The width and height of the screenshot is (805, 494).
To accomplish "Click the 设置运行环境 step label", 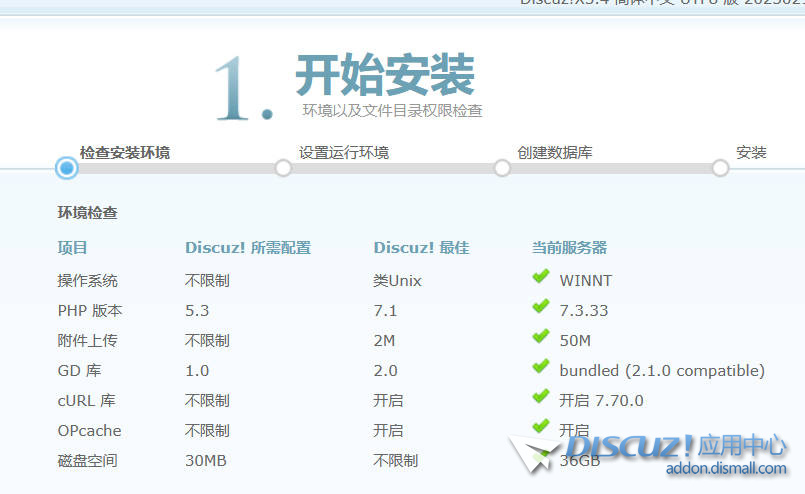I will click(x=343, y=152).
